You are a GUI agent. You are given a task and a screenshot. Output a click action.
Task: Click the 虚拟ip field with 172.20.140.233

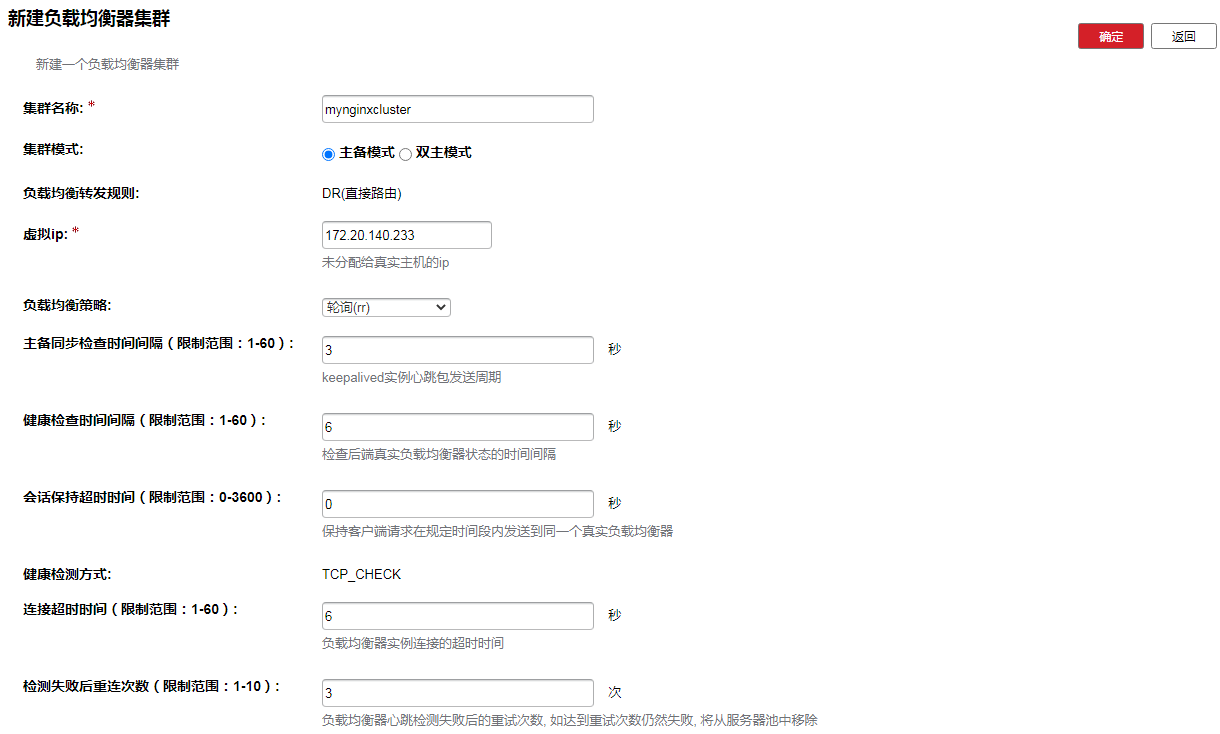406,235
